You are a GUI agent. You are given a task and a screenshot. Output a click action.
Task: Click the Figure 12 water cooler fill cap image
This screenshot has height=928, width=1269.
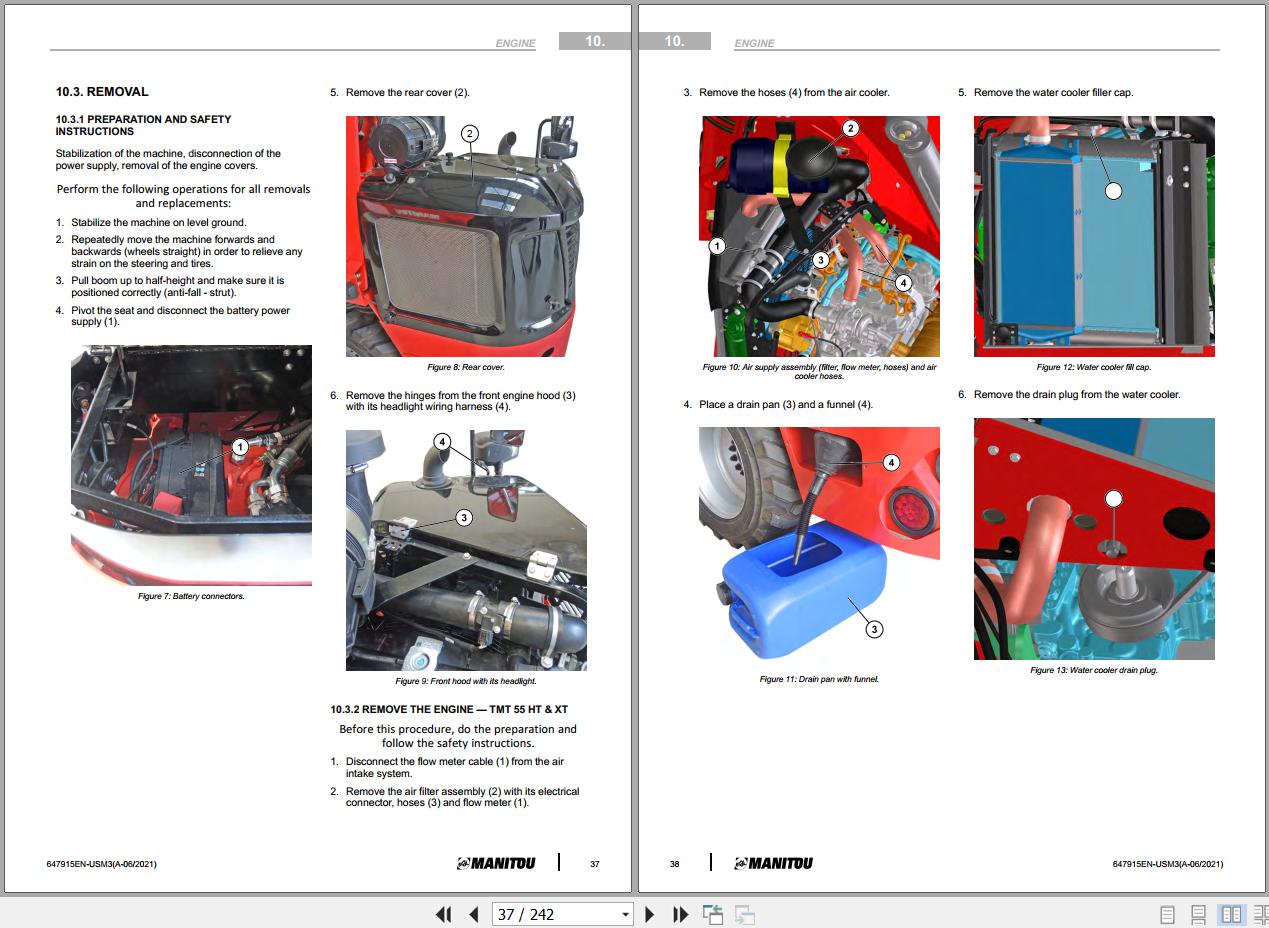tap(1094, 236)
